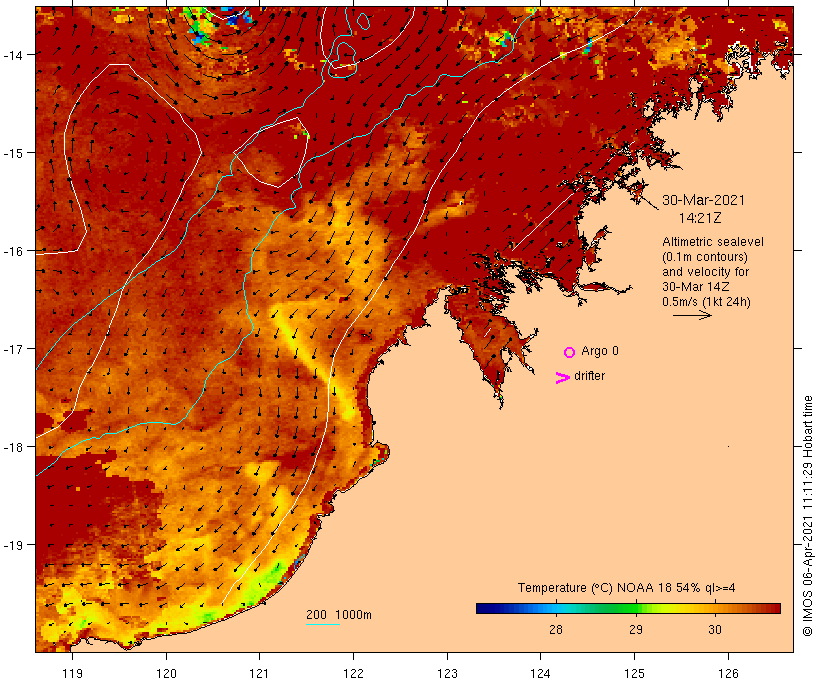Click the latitude axis label -15

[12, 153]
